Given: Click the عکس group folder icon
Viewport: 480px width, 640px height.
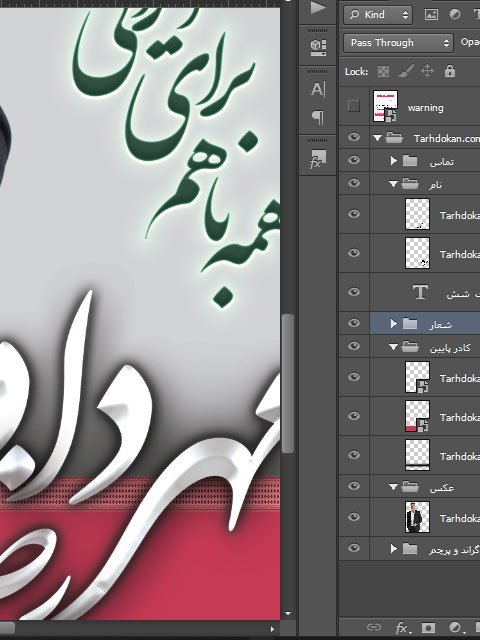Looking at the screenshot, I should pyautogui.click(x=410, y=487).
